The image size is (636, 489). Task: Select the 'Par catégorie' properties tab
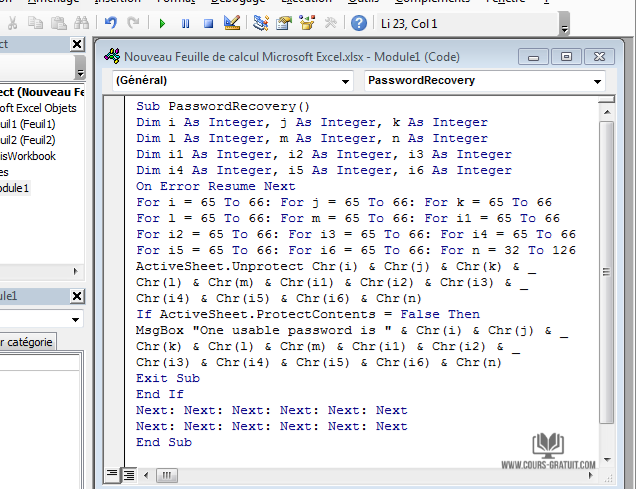click(x=27, y=342)
